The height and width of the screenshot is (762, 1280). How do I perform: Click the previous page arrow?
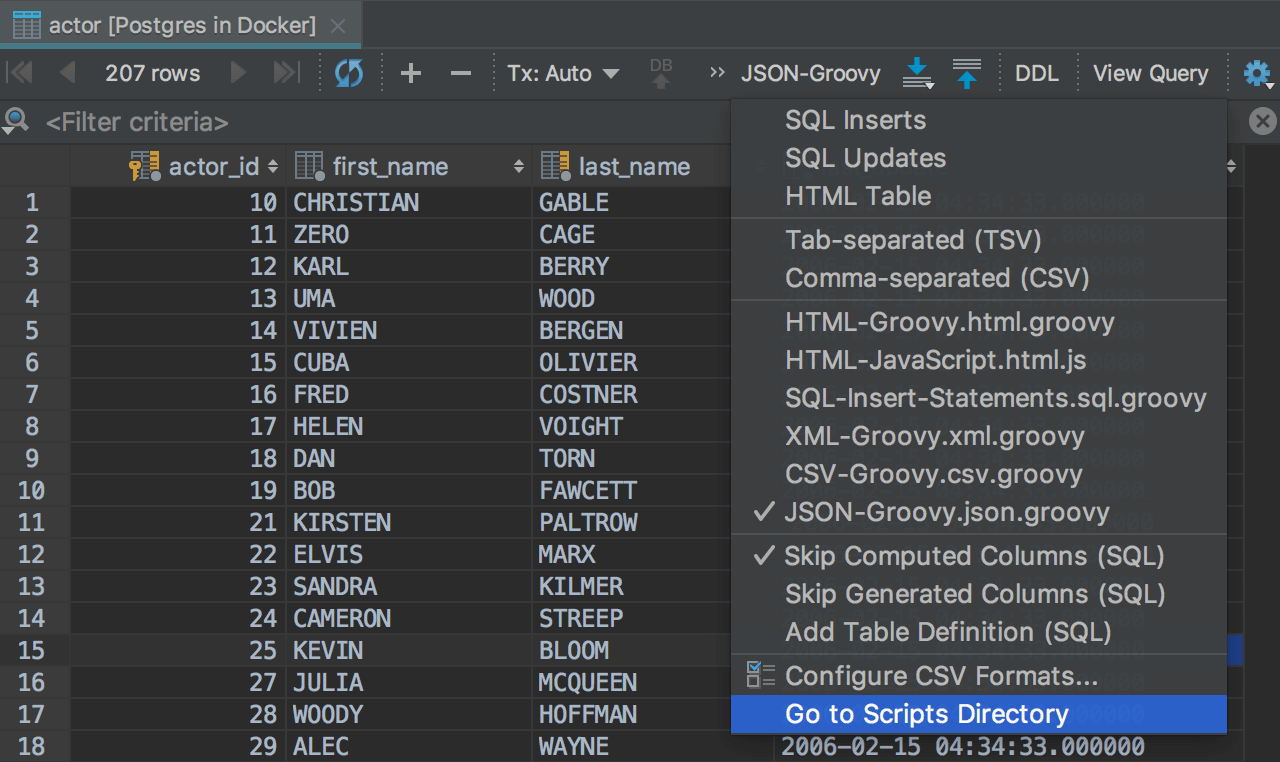point(68,73)
